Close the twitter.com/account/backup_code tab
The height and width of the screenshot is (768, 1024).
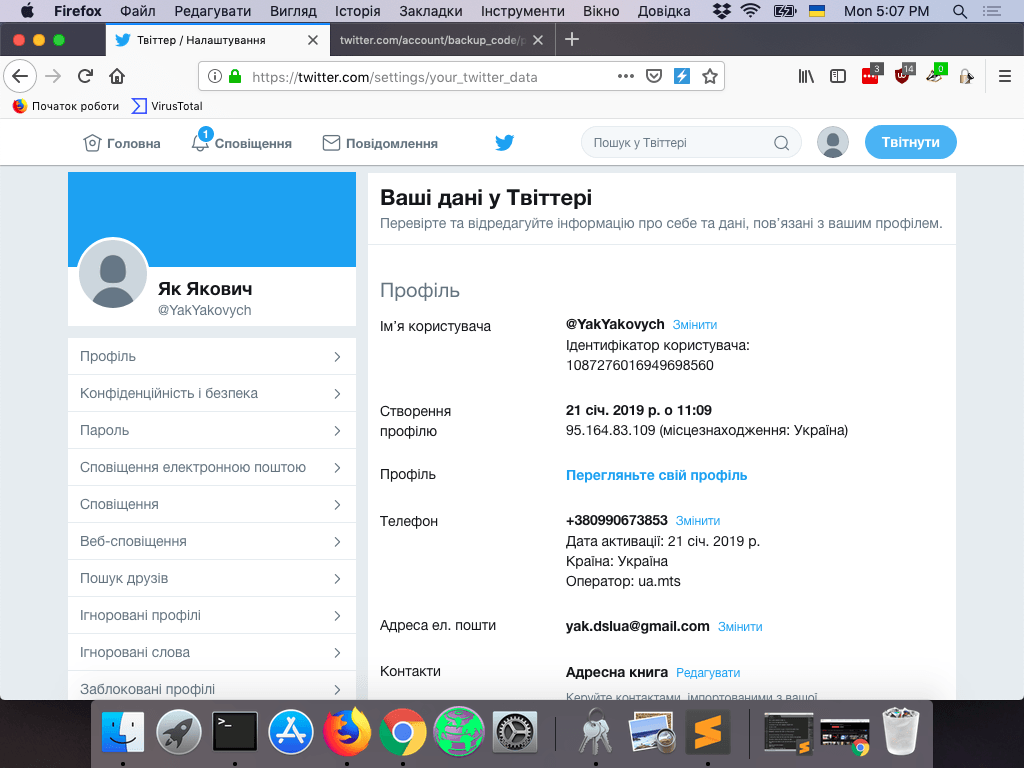pos(537,40)
